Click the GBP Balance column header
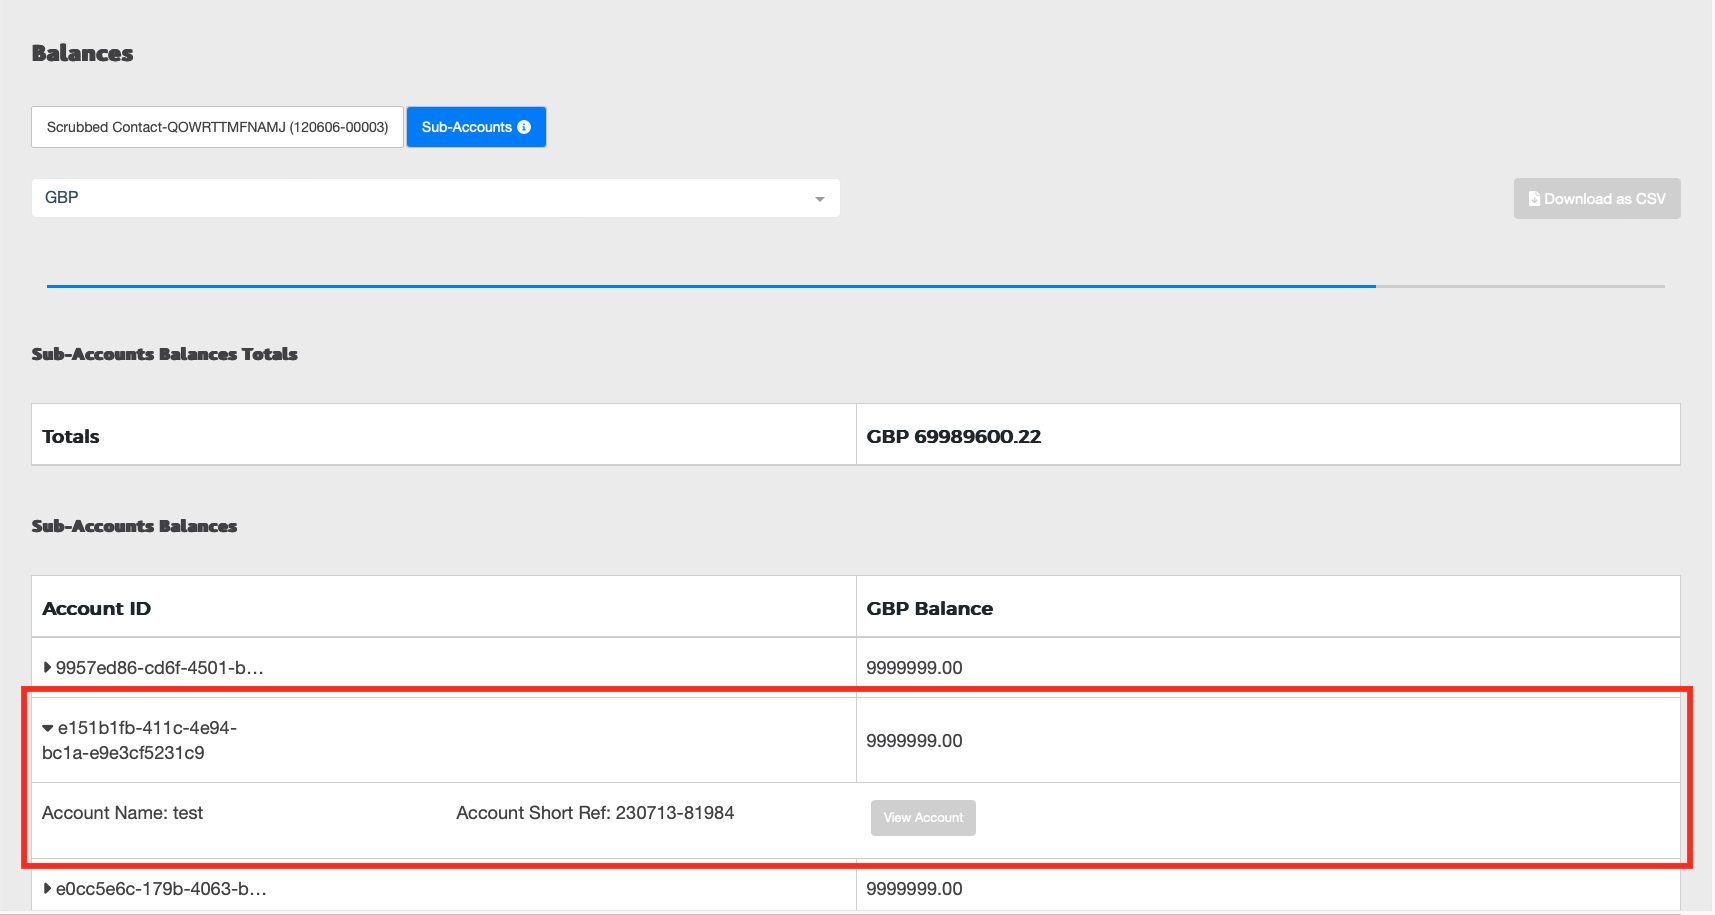Screen dimensions: 1715x915 929,608
